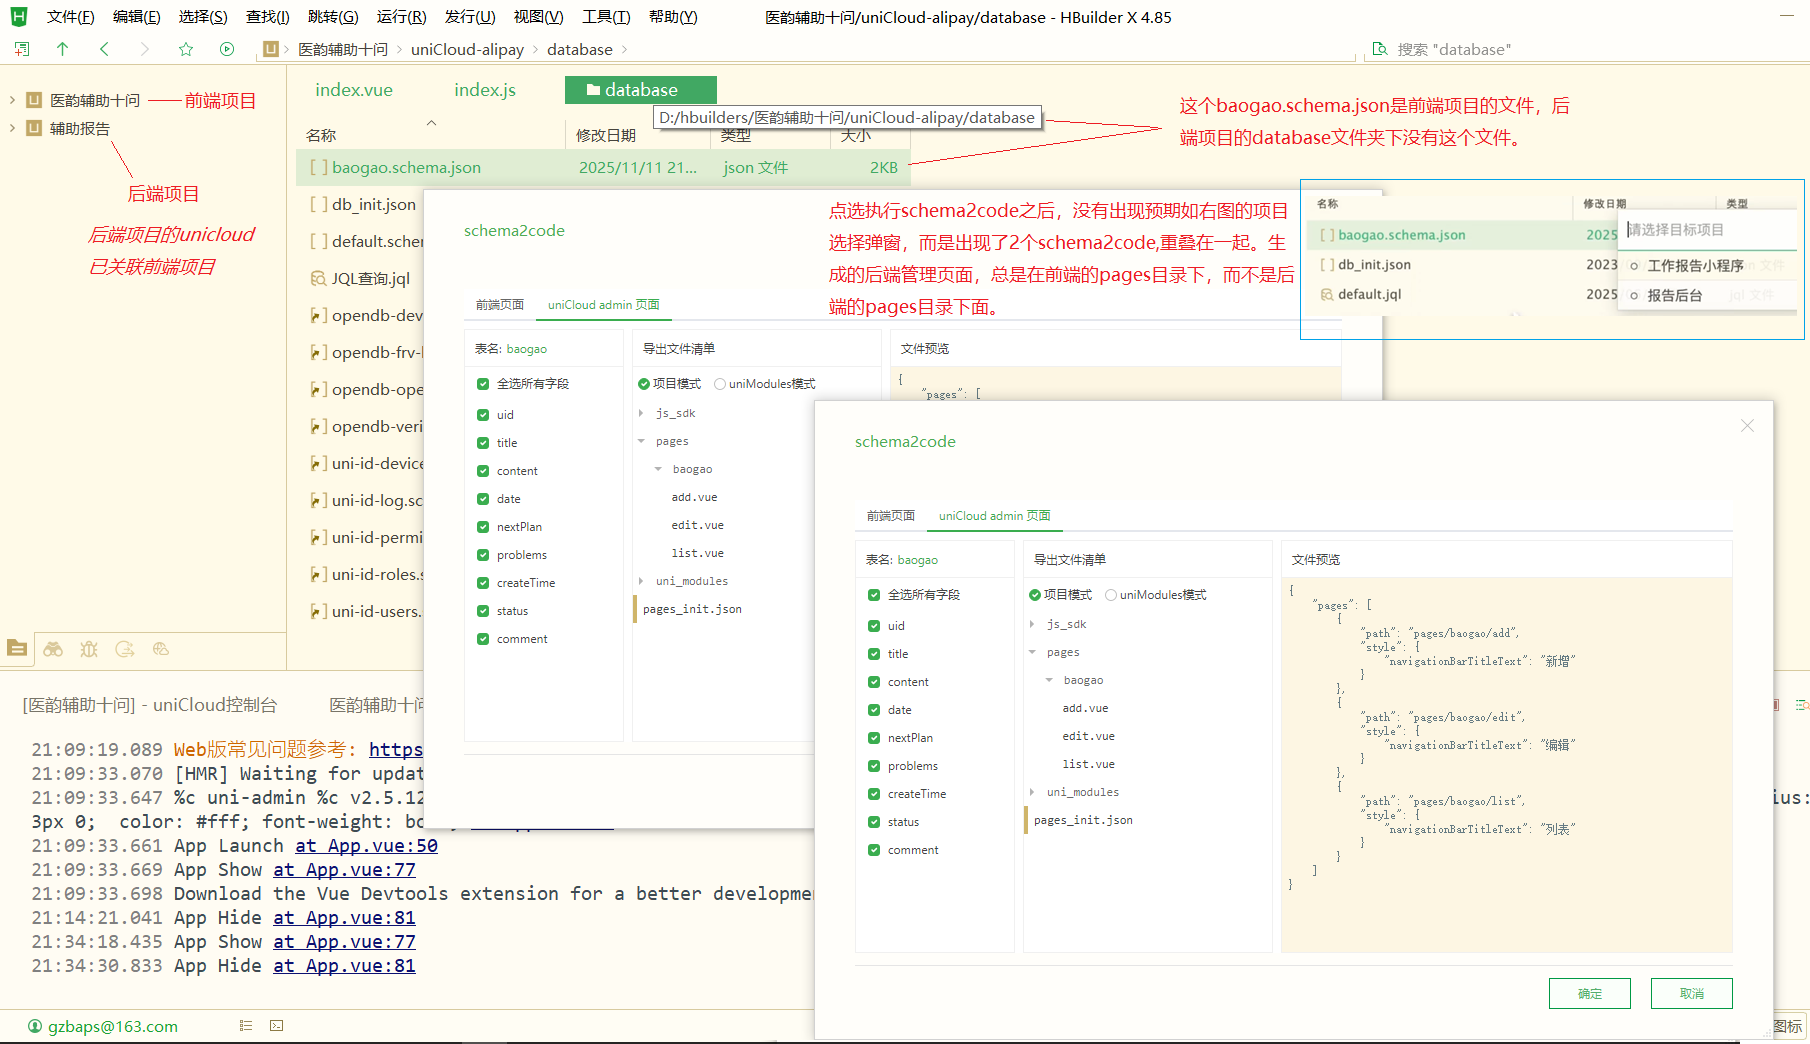This screenshot has width=1810, height=1044.
Task: Click the 确定 confirm button
Action: (1589, 993)
